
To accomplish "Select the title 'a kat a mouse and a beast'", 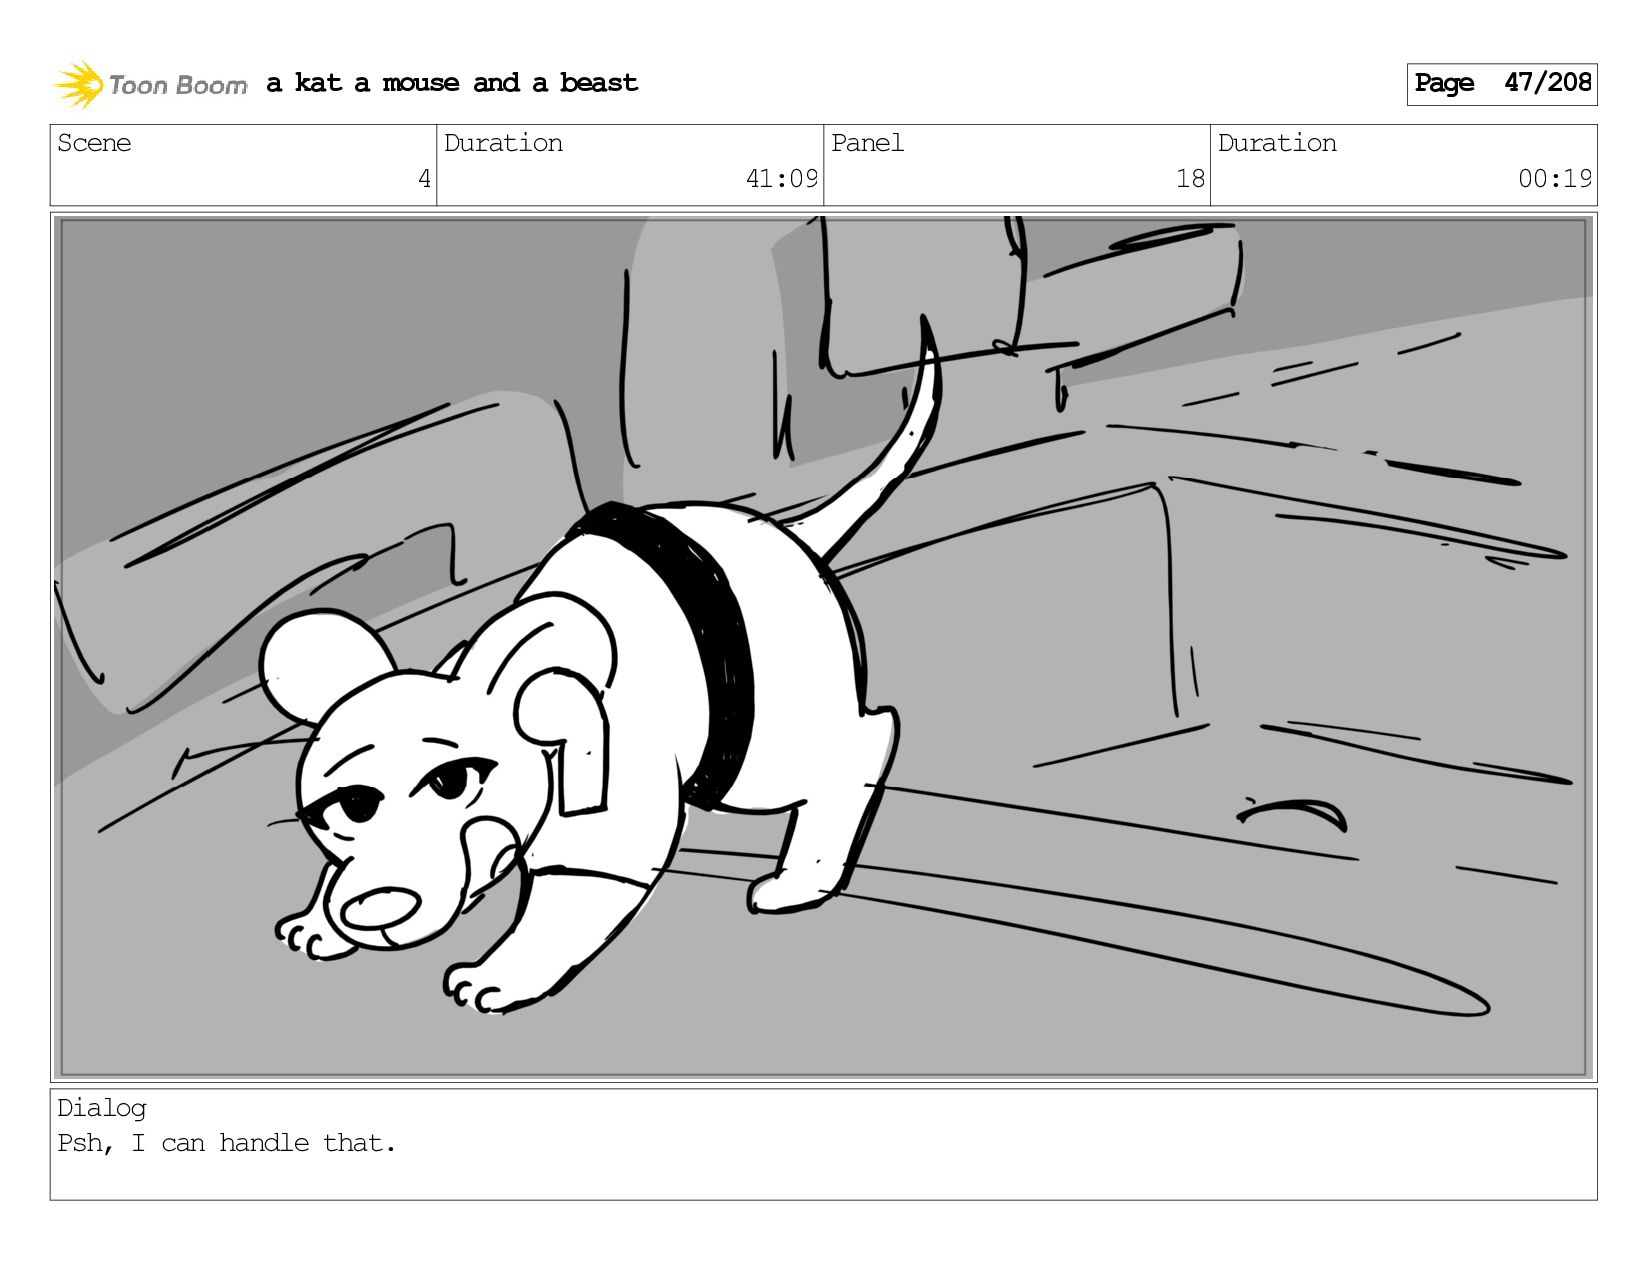I will (x=452, y=83).
